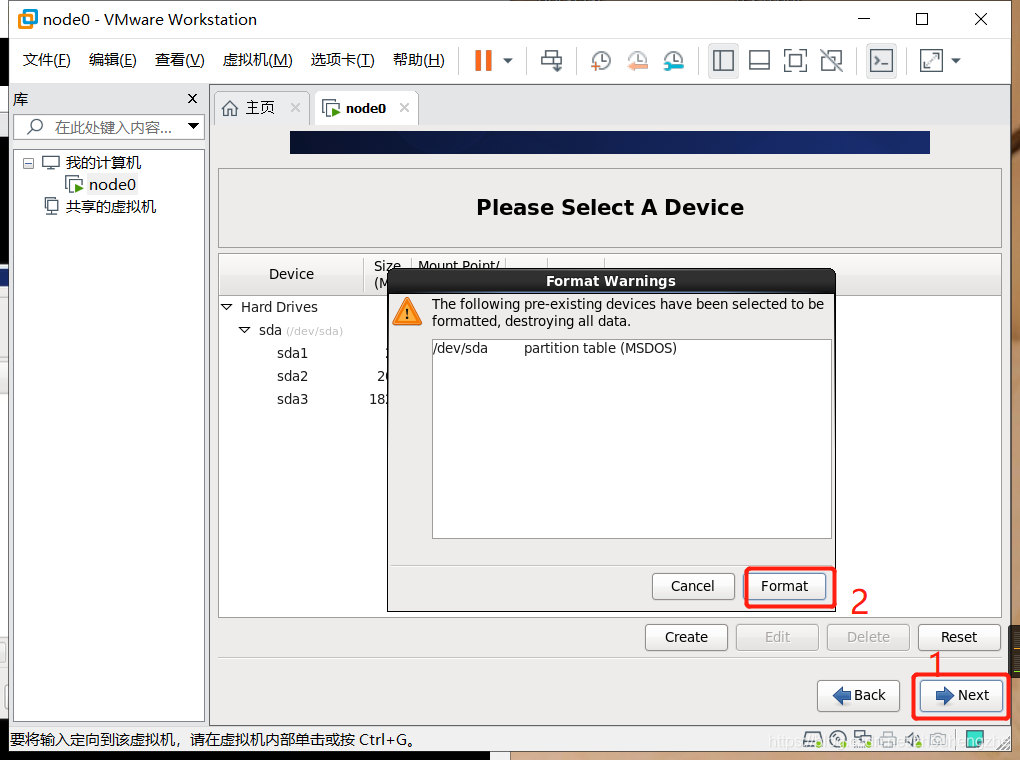Toggle the thumbnail bar view icon

pos(759,61)
